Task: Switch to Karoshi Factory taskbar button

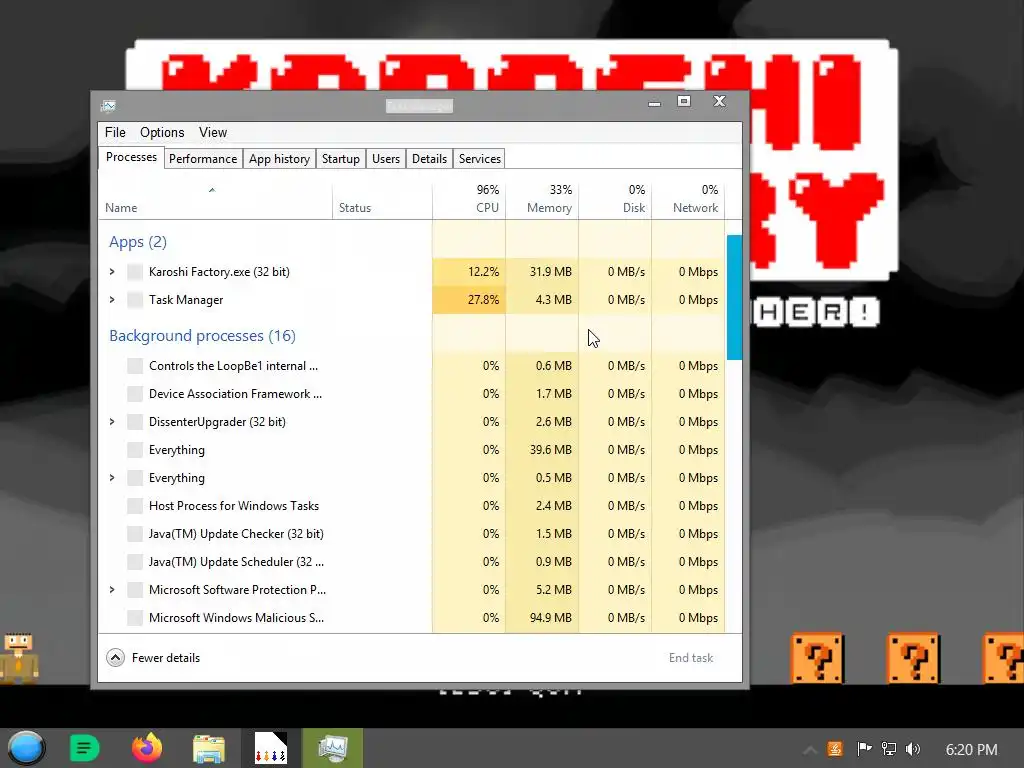Action: [x=270, y=748]
